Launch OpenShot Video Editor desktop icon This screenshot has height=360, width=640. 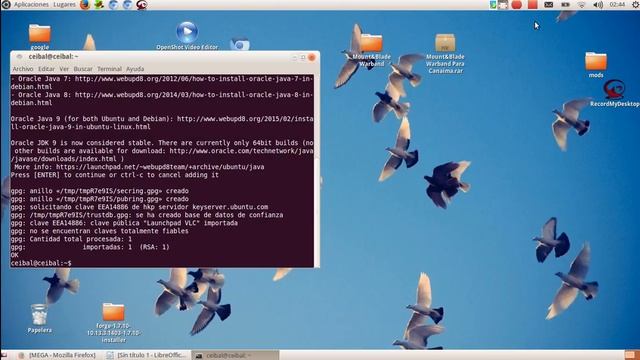[187, 36]
